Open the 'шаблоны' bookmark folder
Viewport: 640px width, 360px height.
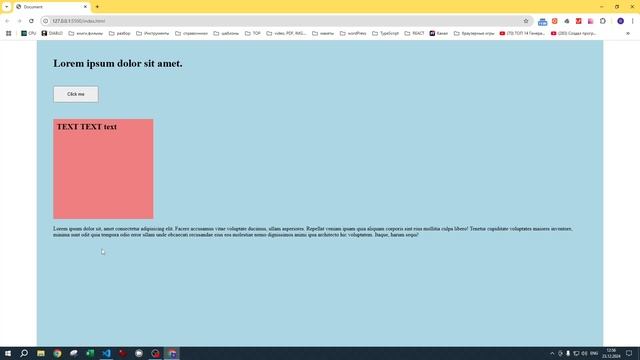[226, 33]
